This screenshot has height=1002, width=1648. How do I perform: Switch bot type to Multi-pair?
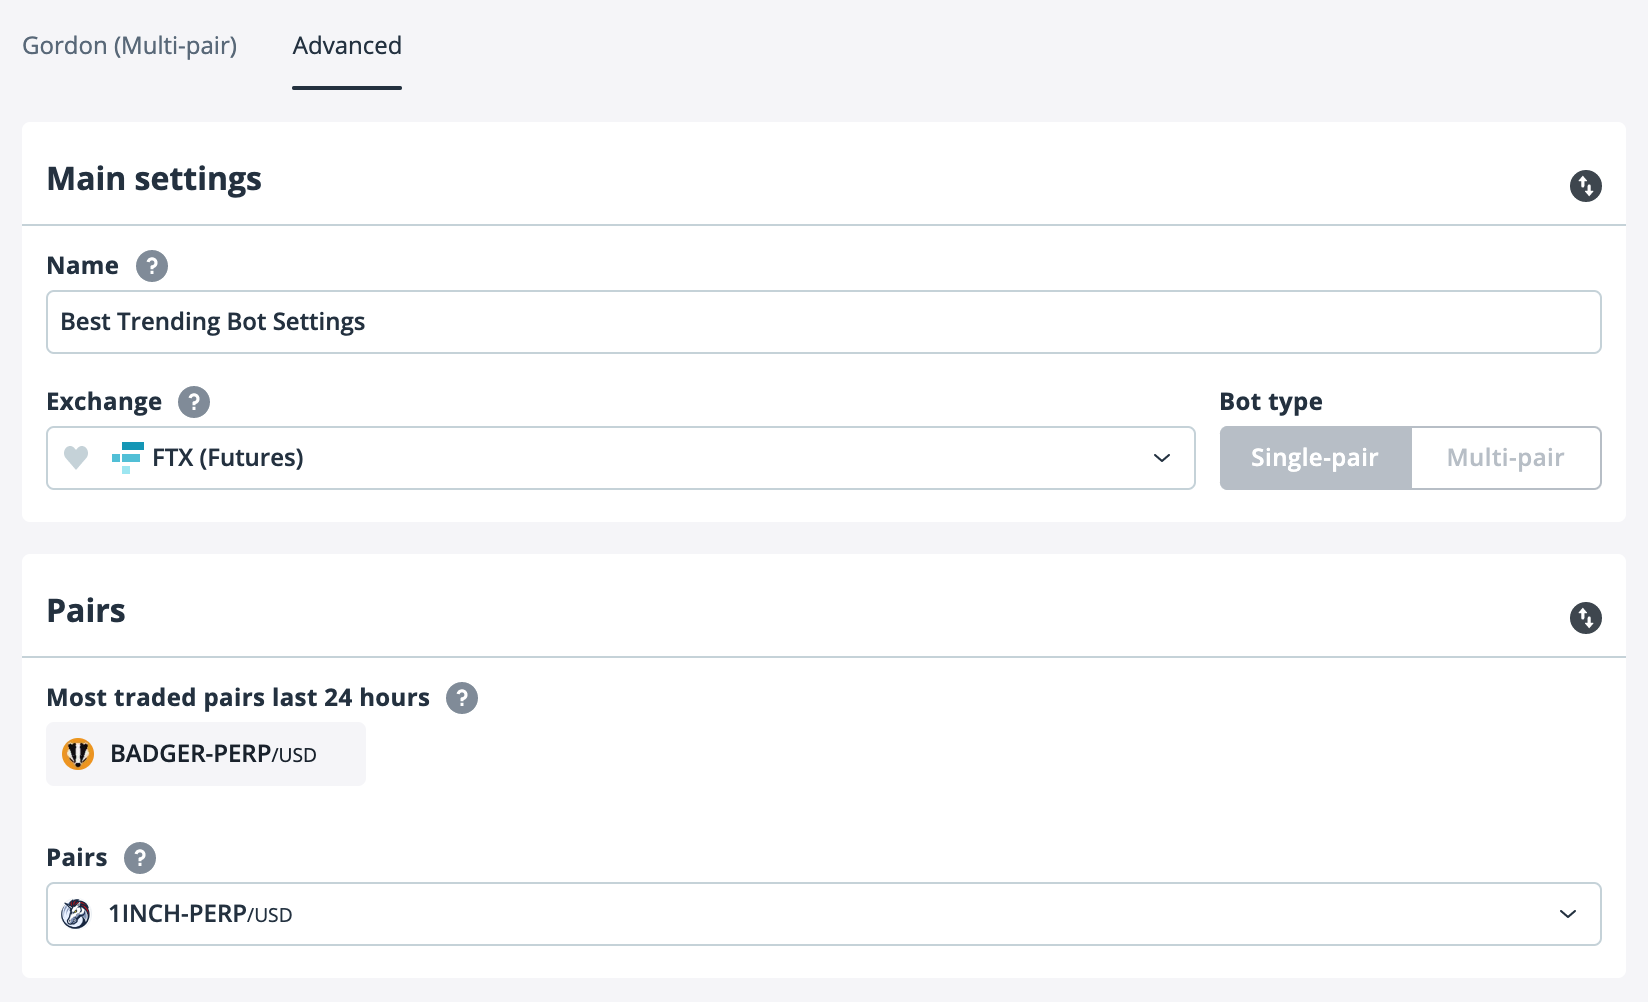coord(1505,458)
